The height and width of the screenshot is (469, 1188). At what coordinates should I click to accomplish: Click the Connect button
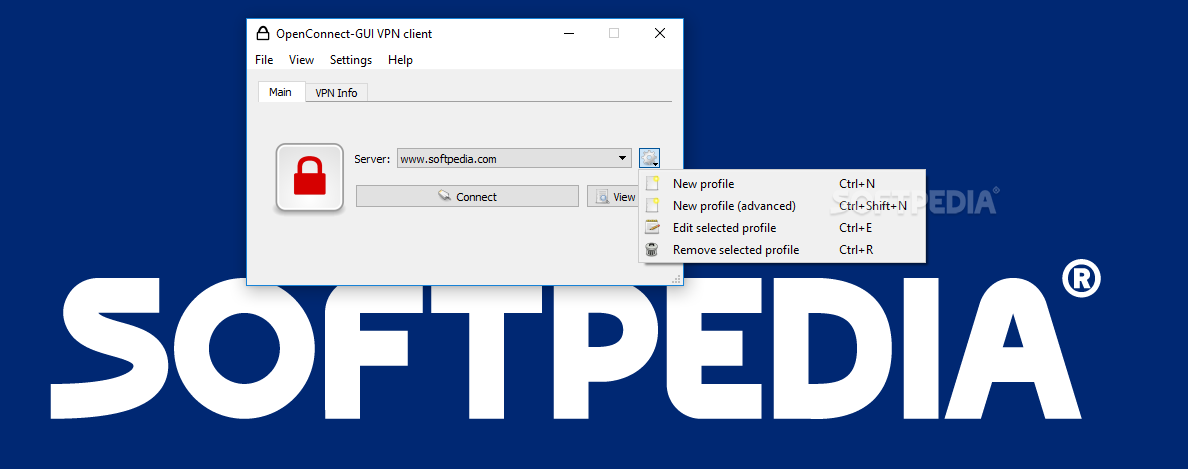coord(467,196)
